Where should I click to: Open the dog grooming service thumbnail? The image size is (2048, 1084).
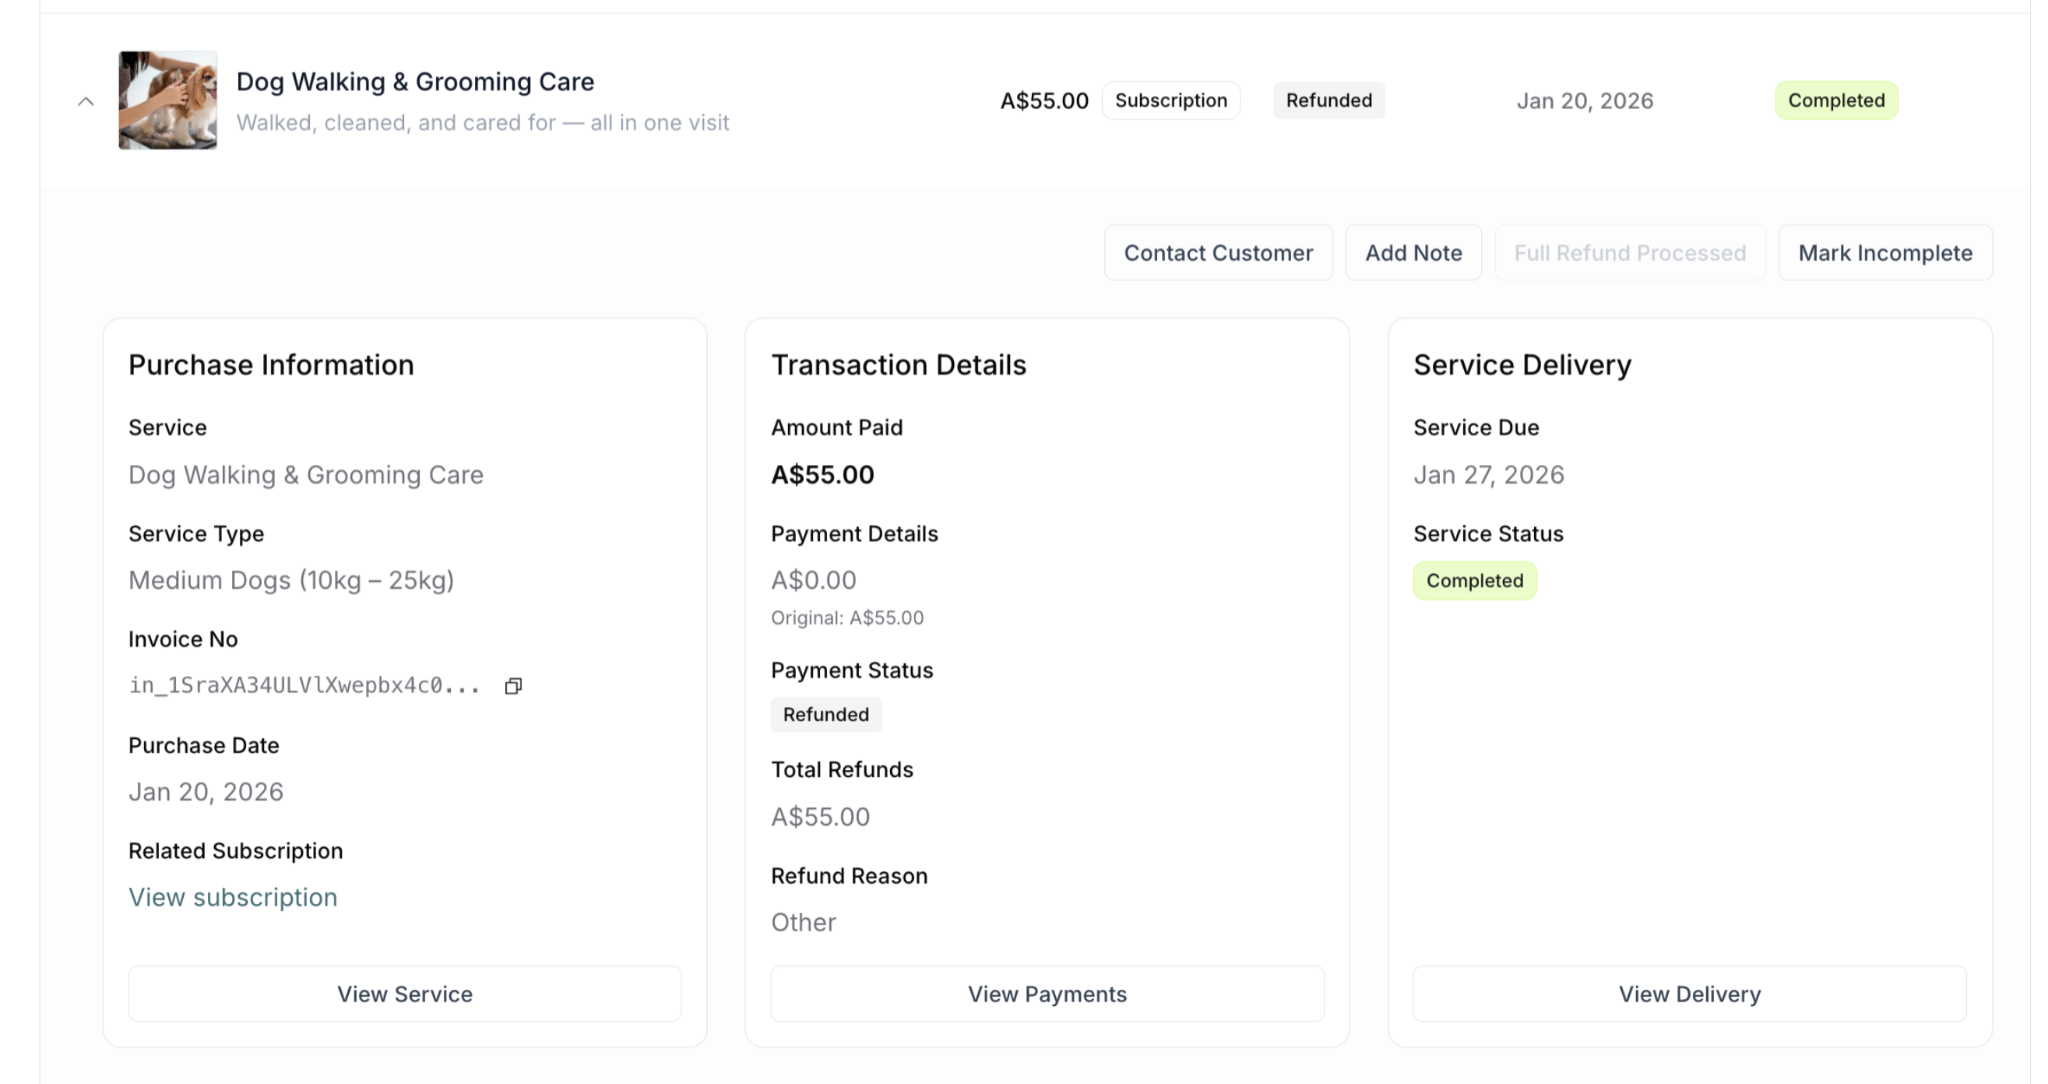click(x=167, y=101)
